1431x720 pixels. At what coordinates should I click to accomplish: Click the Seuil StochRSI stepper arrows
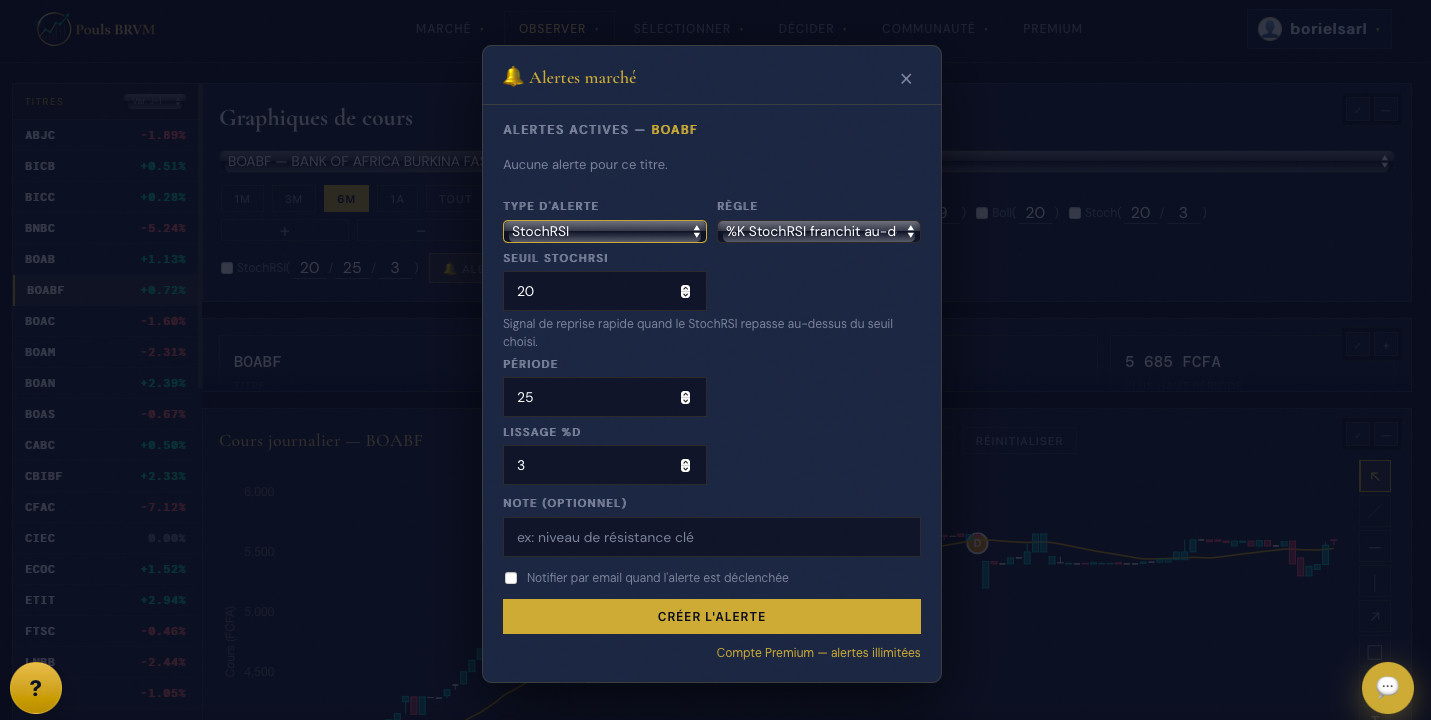click(685, 291)
